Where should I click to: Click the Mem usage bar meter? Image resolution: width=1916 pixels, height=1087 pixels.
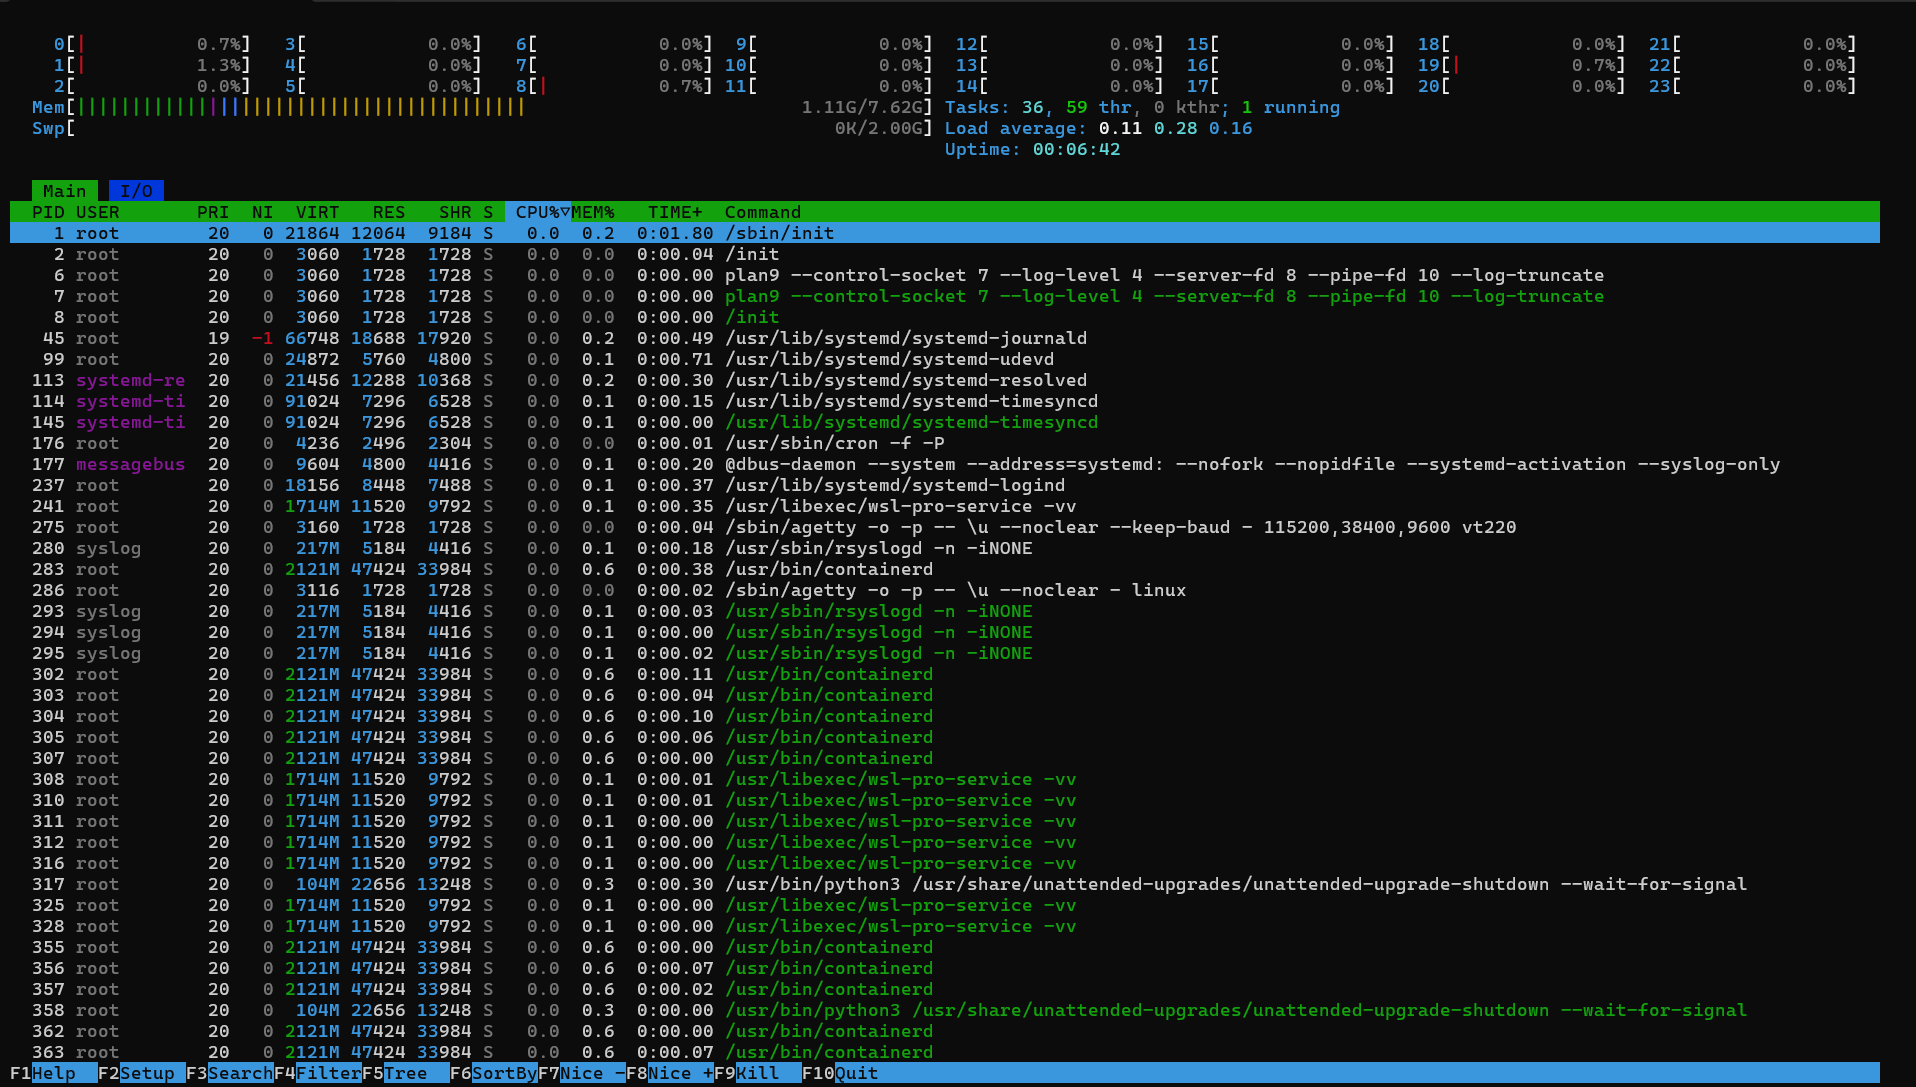point(300,107)
